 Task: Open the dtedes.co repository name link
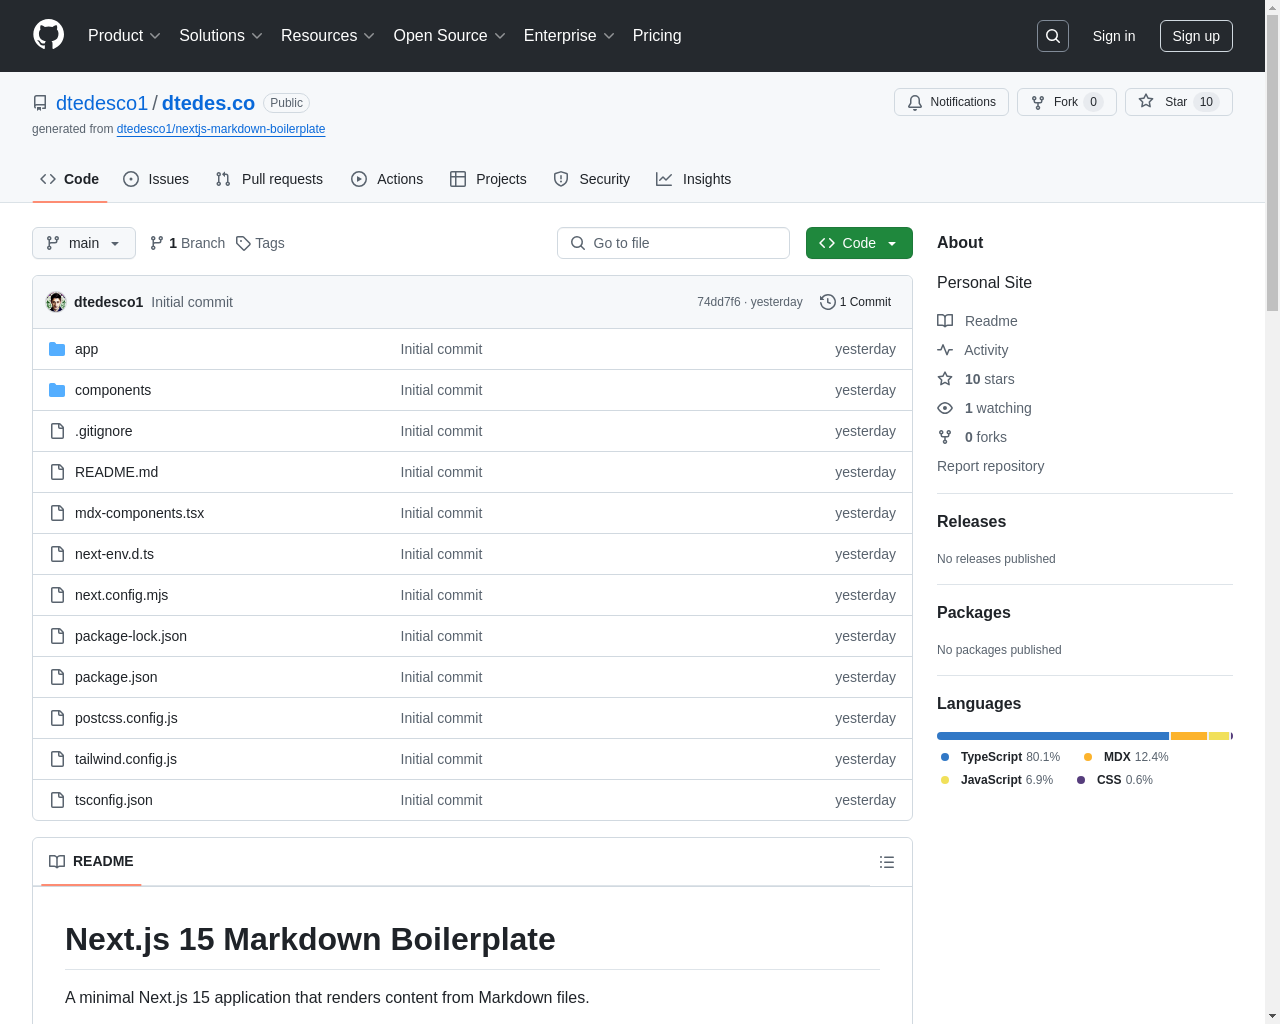tap(208, 103)
